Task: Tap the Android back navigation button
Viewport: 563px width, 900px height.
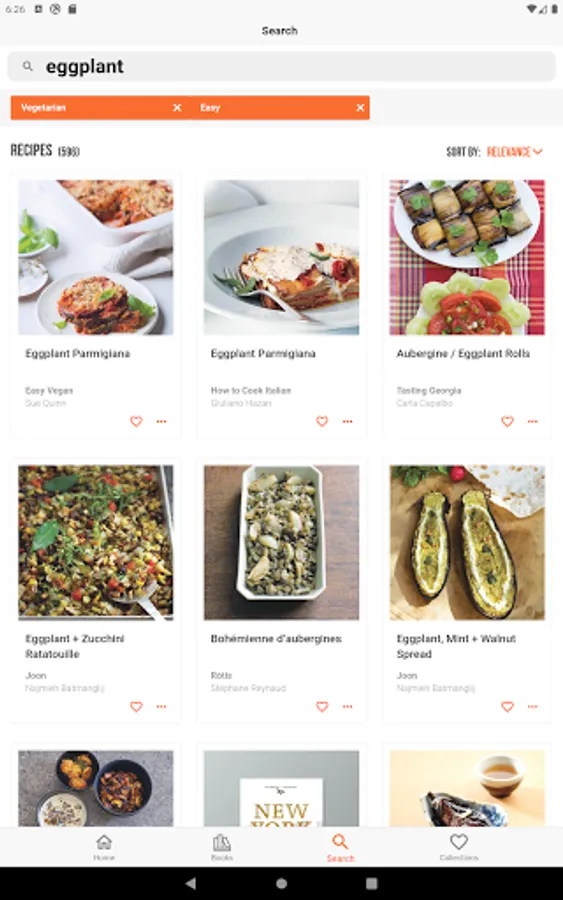Action: coord(191,883)
